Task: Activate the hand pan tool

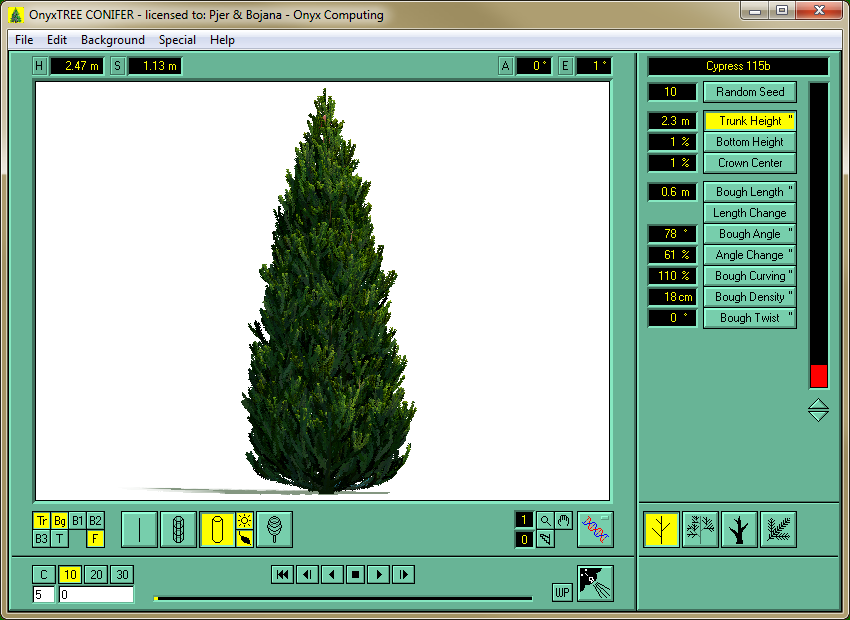Action: click(563, 520)
